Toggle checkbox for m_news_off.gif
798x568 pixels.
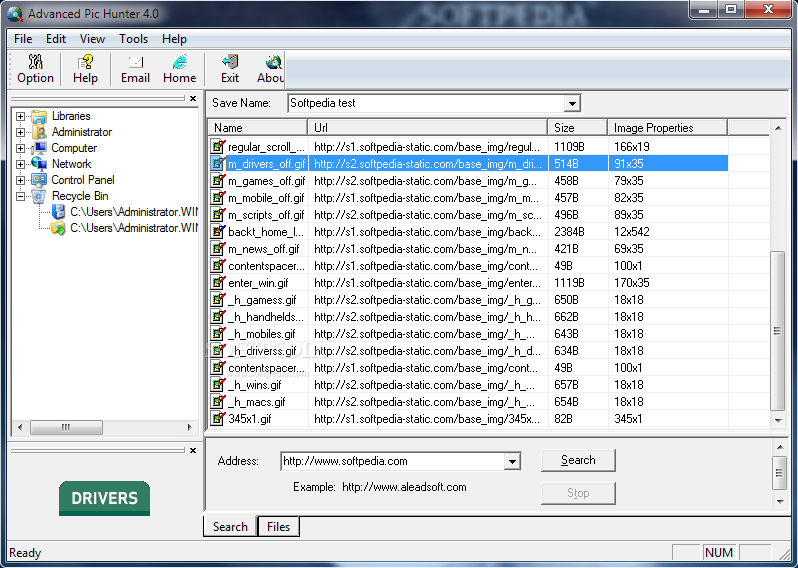click(x=218, y=249)
